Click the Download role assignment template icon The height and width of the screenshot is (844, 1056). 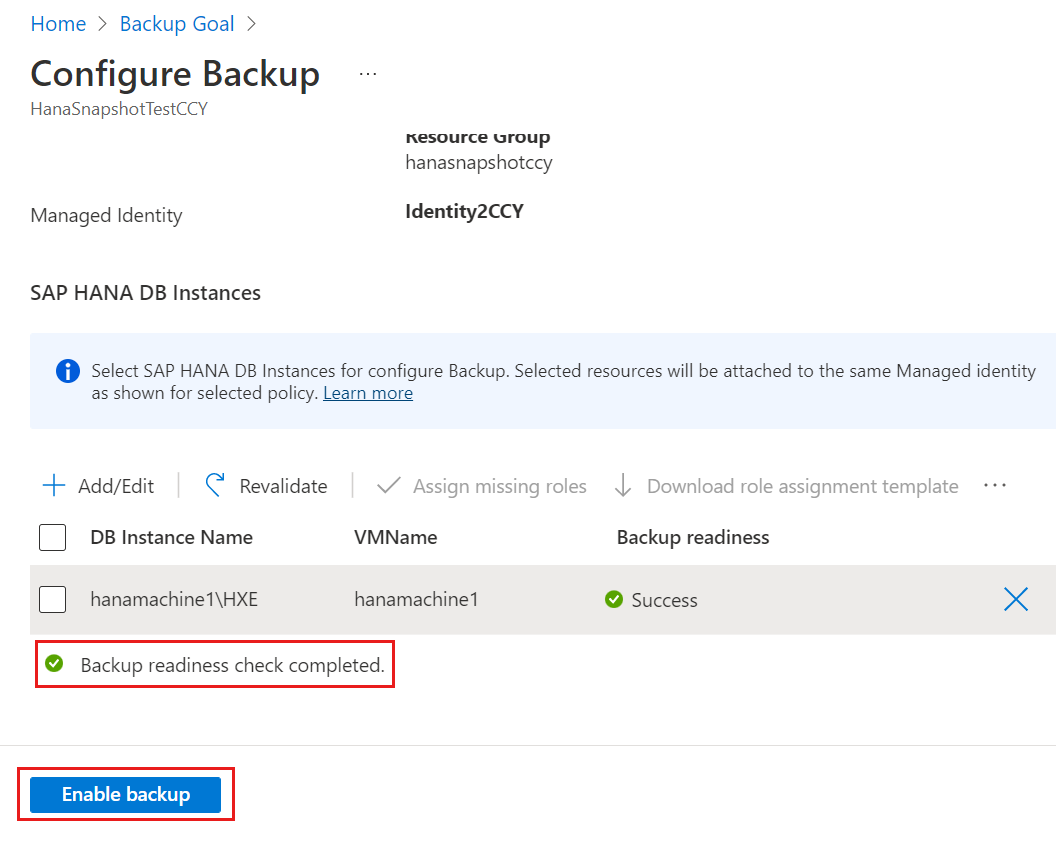pyautogui.click(x=625, y=485)
